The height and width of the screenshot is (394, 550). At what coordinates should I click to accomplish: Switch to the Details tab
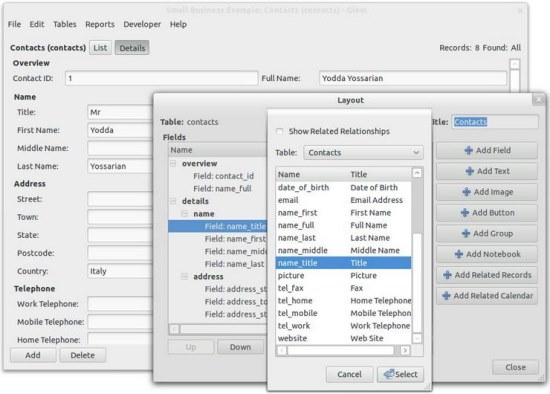[x=132, y=48]
